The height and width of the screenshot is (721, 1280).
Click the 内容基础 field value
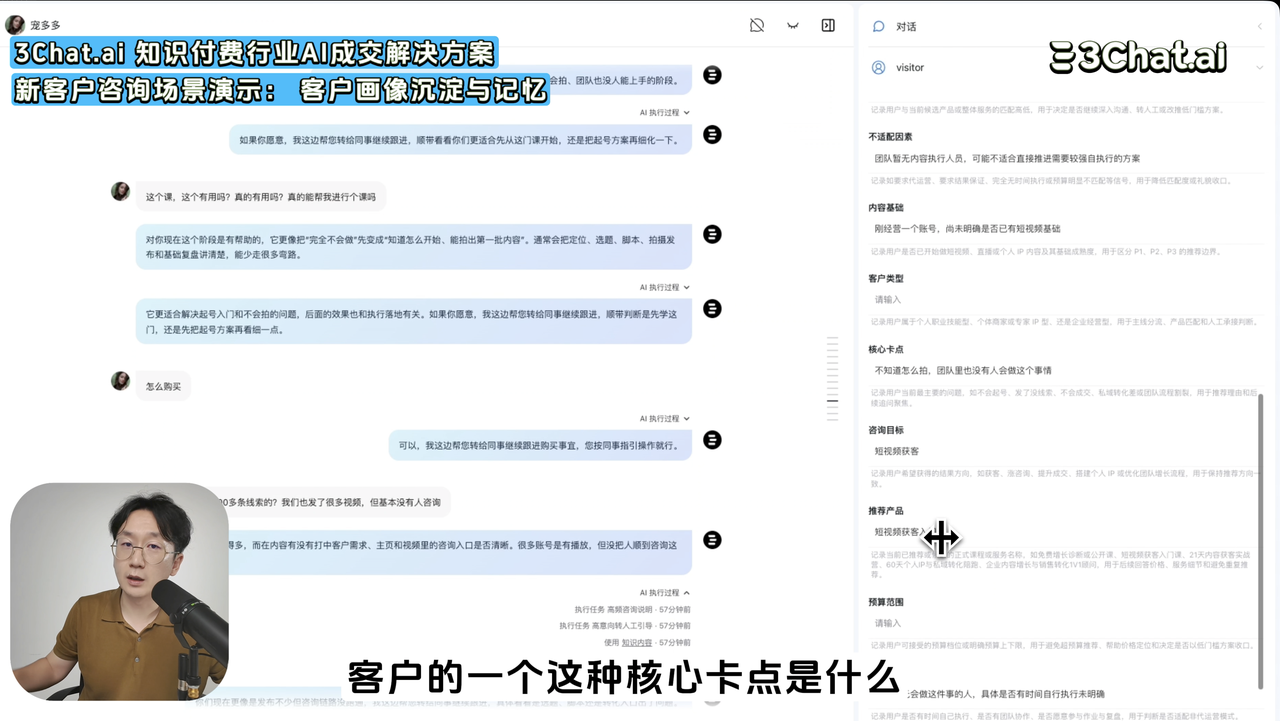coord(1066,228)
